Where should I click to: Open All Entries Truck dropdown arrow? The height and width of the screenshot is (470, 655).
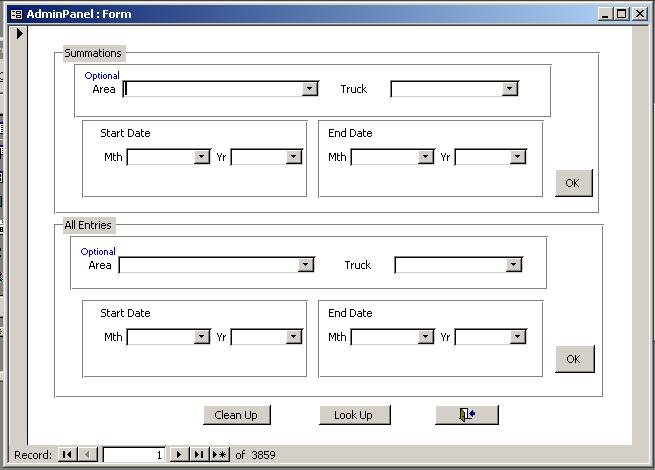513,264
